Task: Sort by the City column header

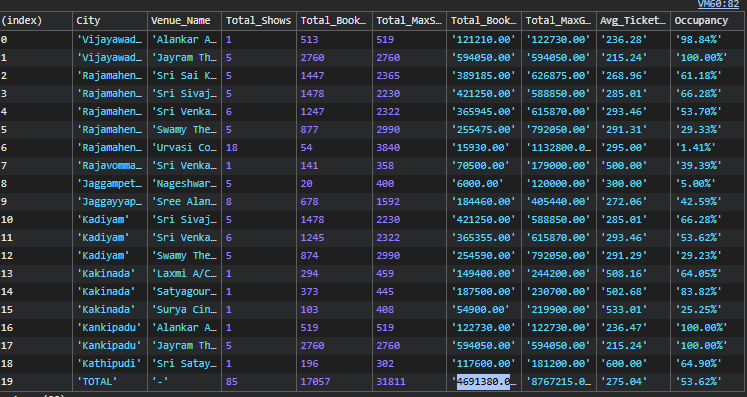Action: pos(110,21)
